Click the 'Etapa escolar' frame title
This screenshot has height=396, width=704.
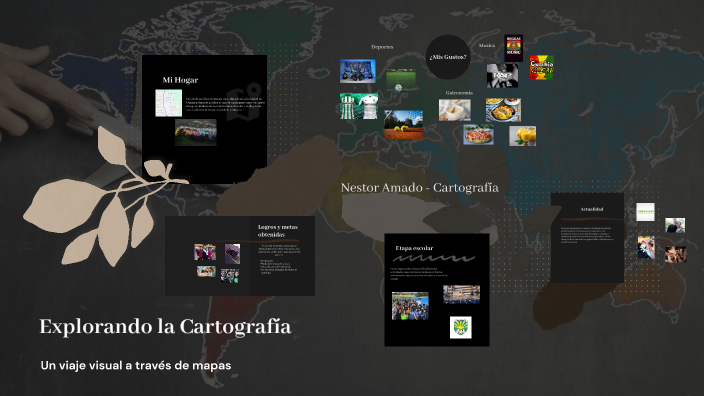pos(414,248)
